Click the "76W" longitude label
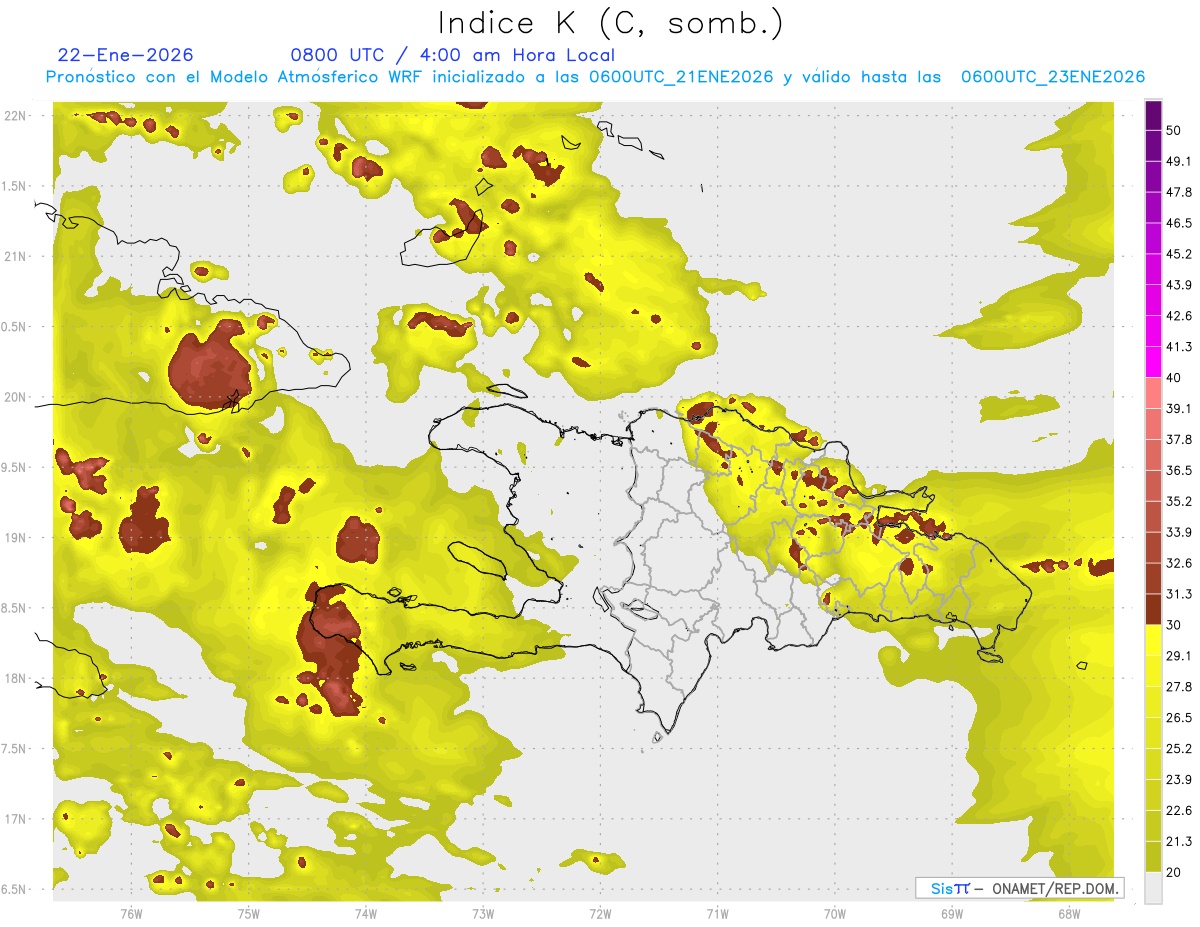 coord(131,913)
